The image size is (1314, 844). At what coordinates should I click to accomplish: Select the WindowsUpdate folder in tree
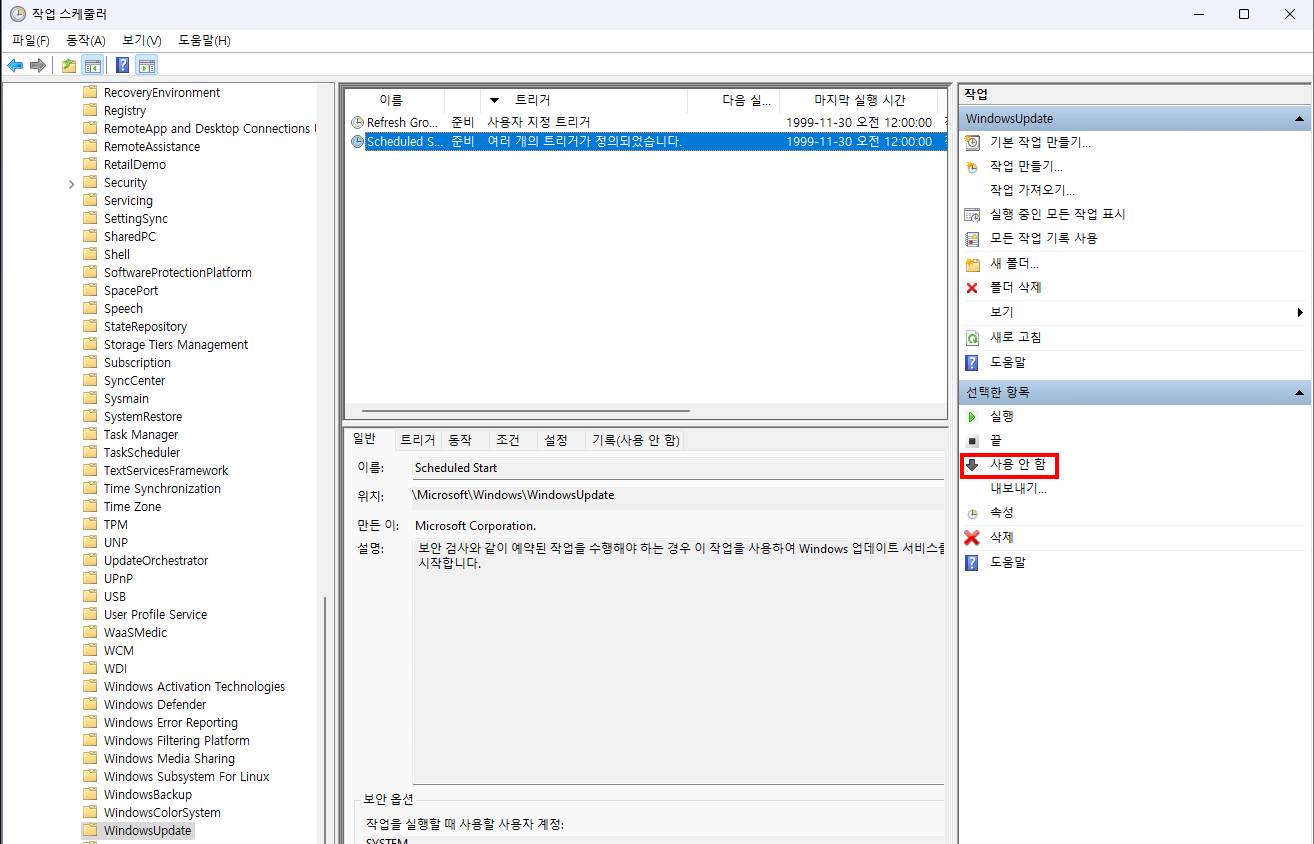coord(147,830)
